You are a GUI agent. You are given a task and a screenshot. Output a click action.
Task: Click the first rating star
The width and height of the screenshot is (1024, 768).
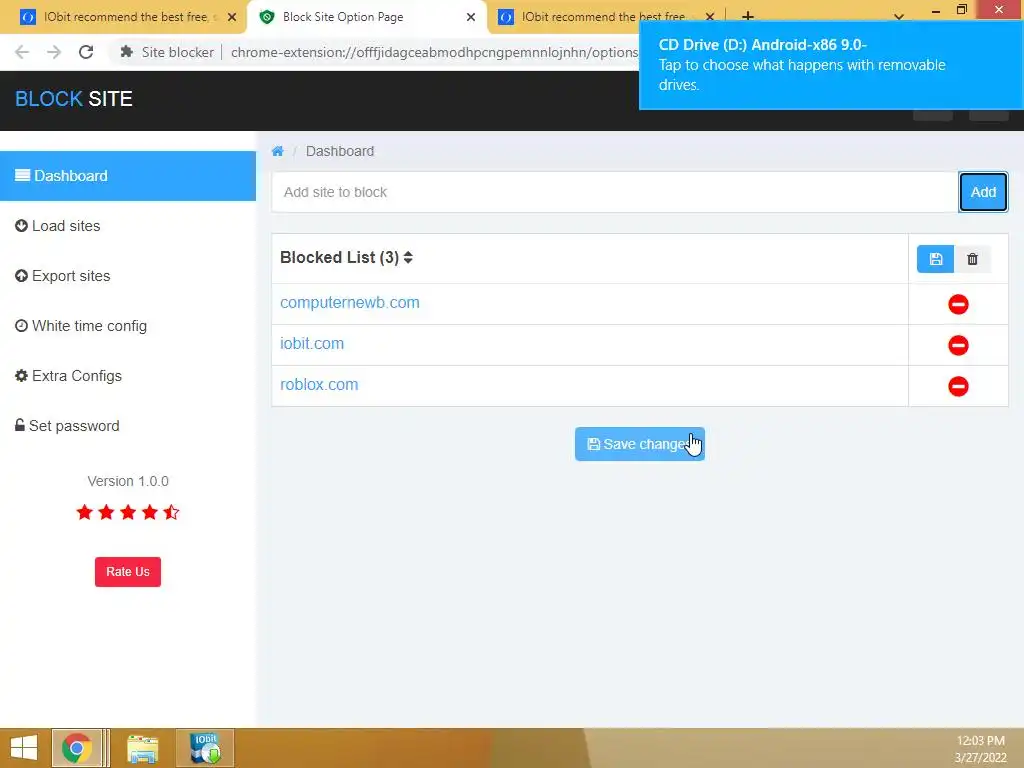point(84,513)
